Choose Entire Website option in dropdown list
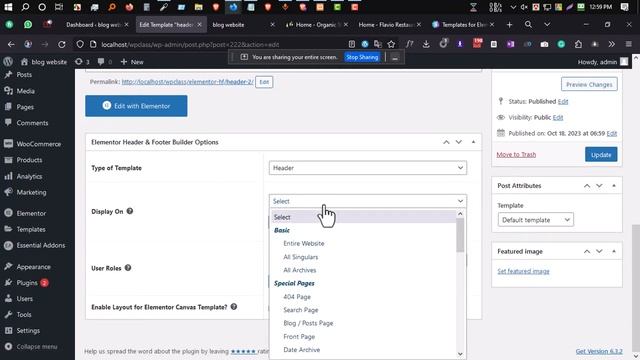 [304, 243]
